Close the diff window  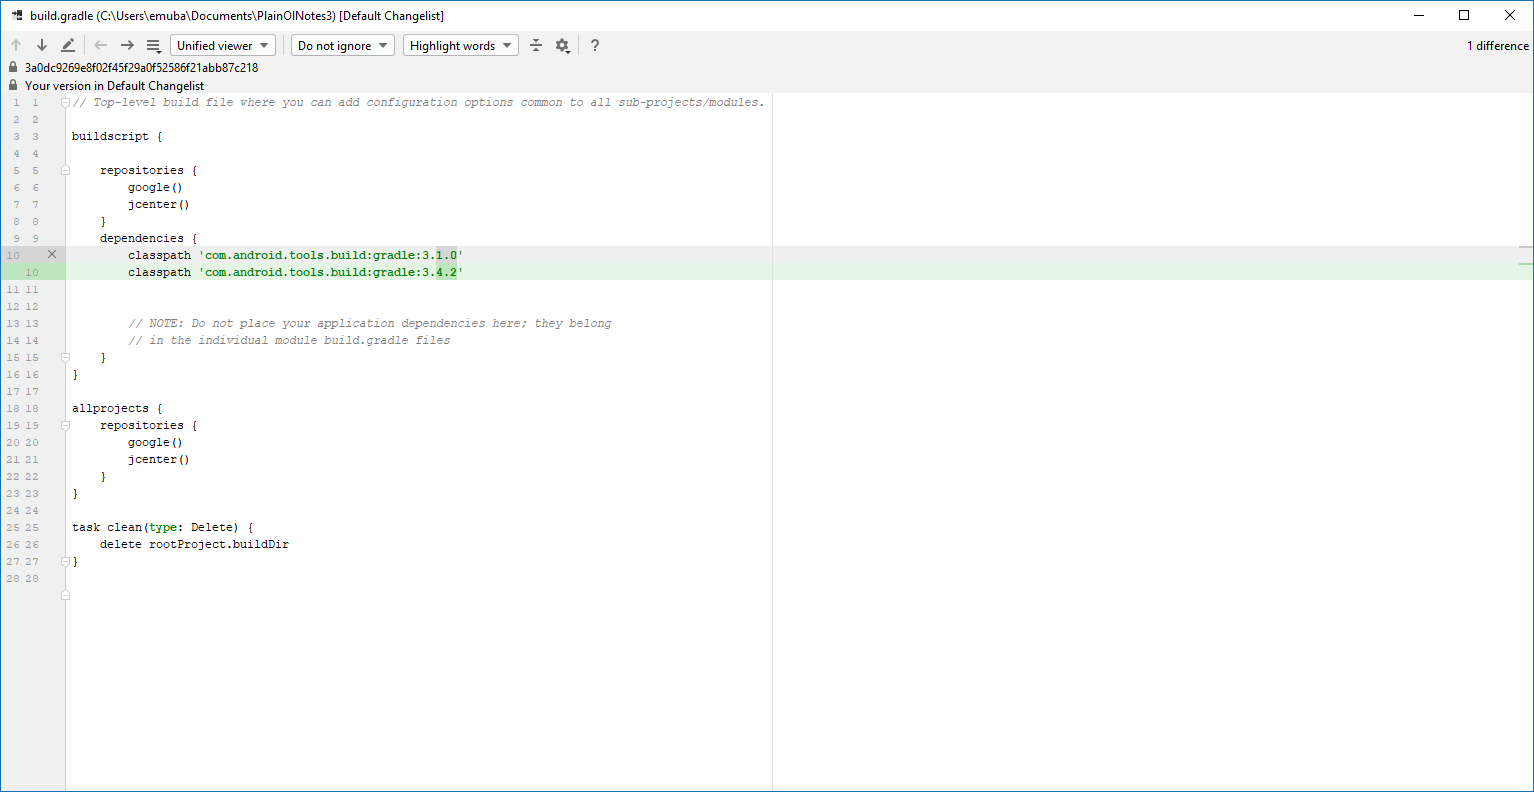[1510, 15]
